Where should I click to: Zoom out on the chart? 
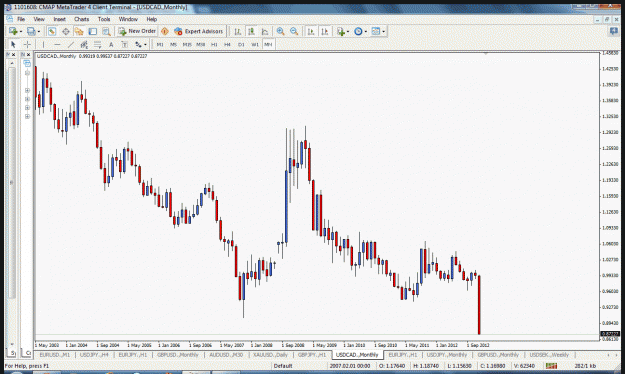point(294,31)
